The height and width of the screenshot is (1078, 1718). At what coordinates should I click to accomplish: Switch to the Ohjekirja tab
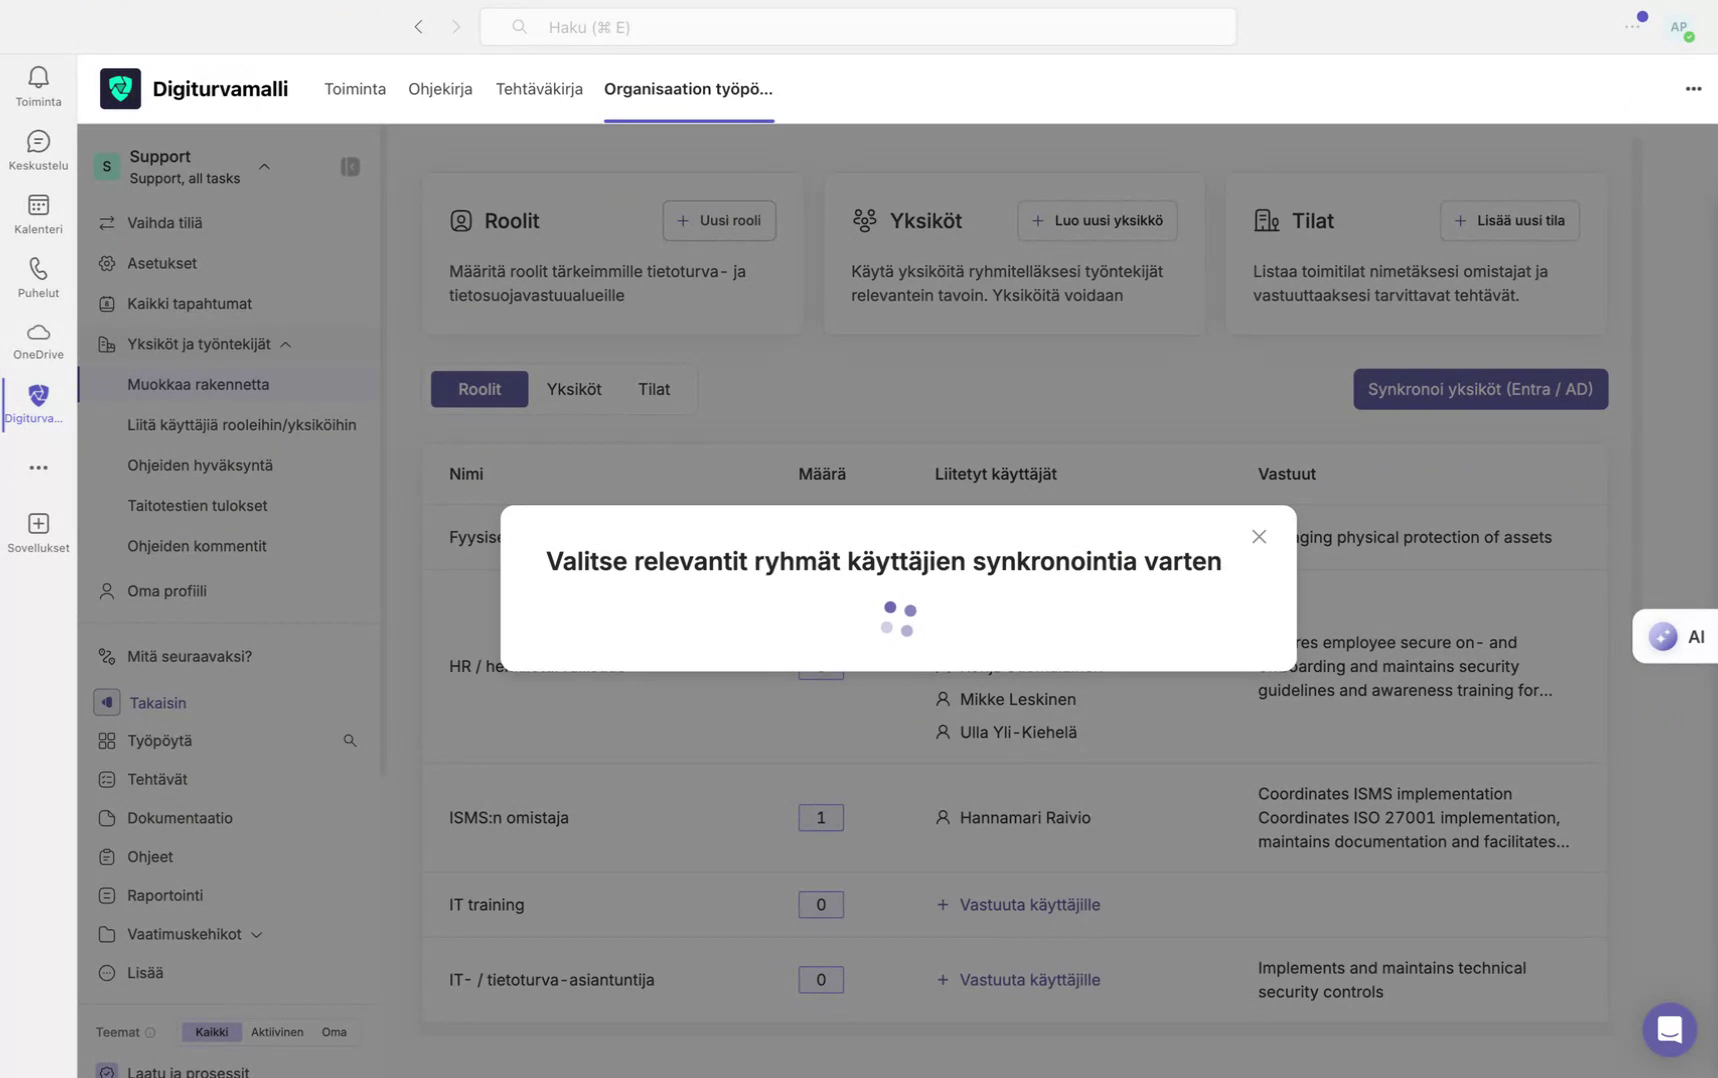click(x=440, y=88)
